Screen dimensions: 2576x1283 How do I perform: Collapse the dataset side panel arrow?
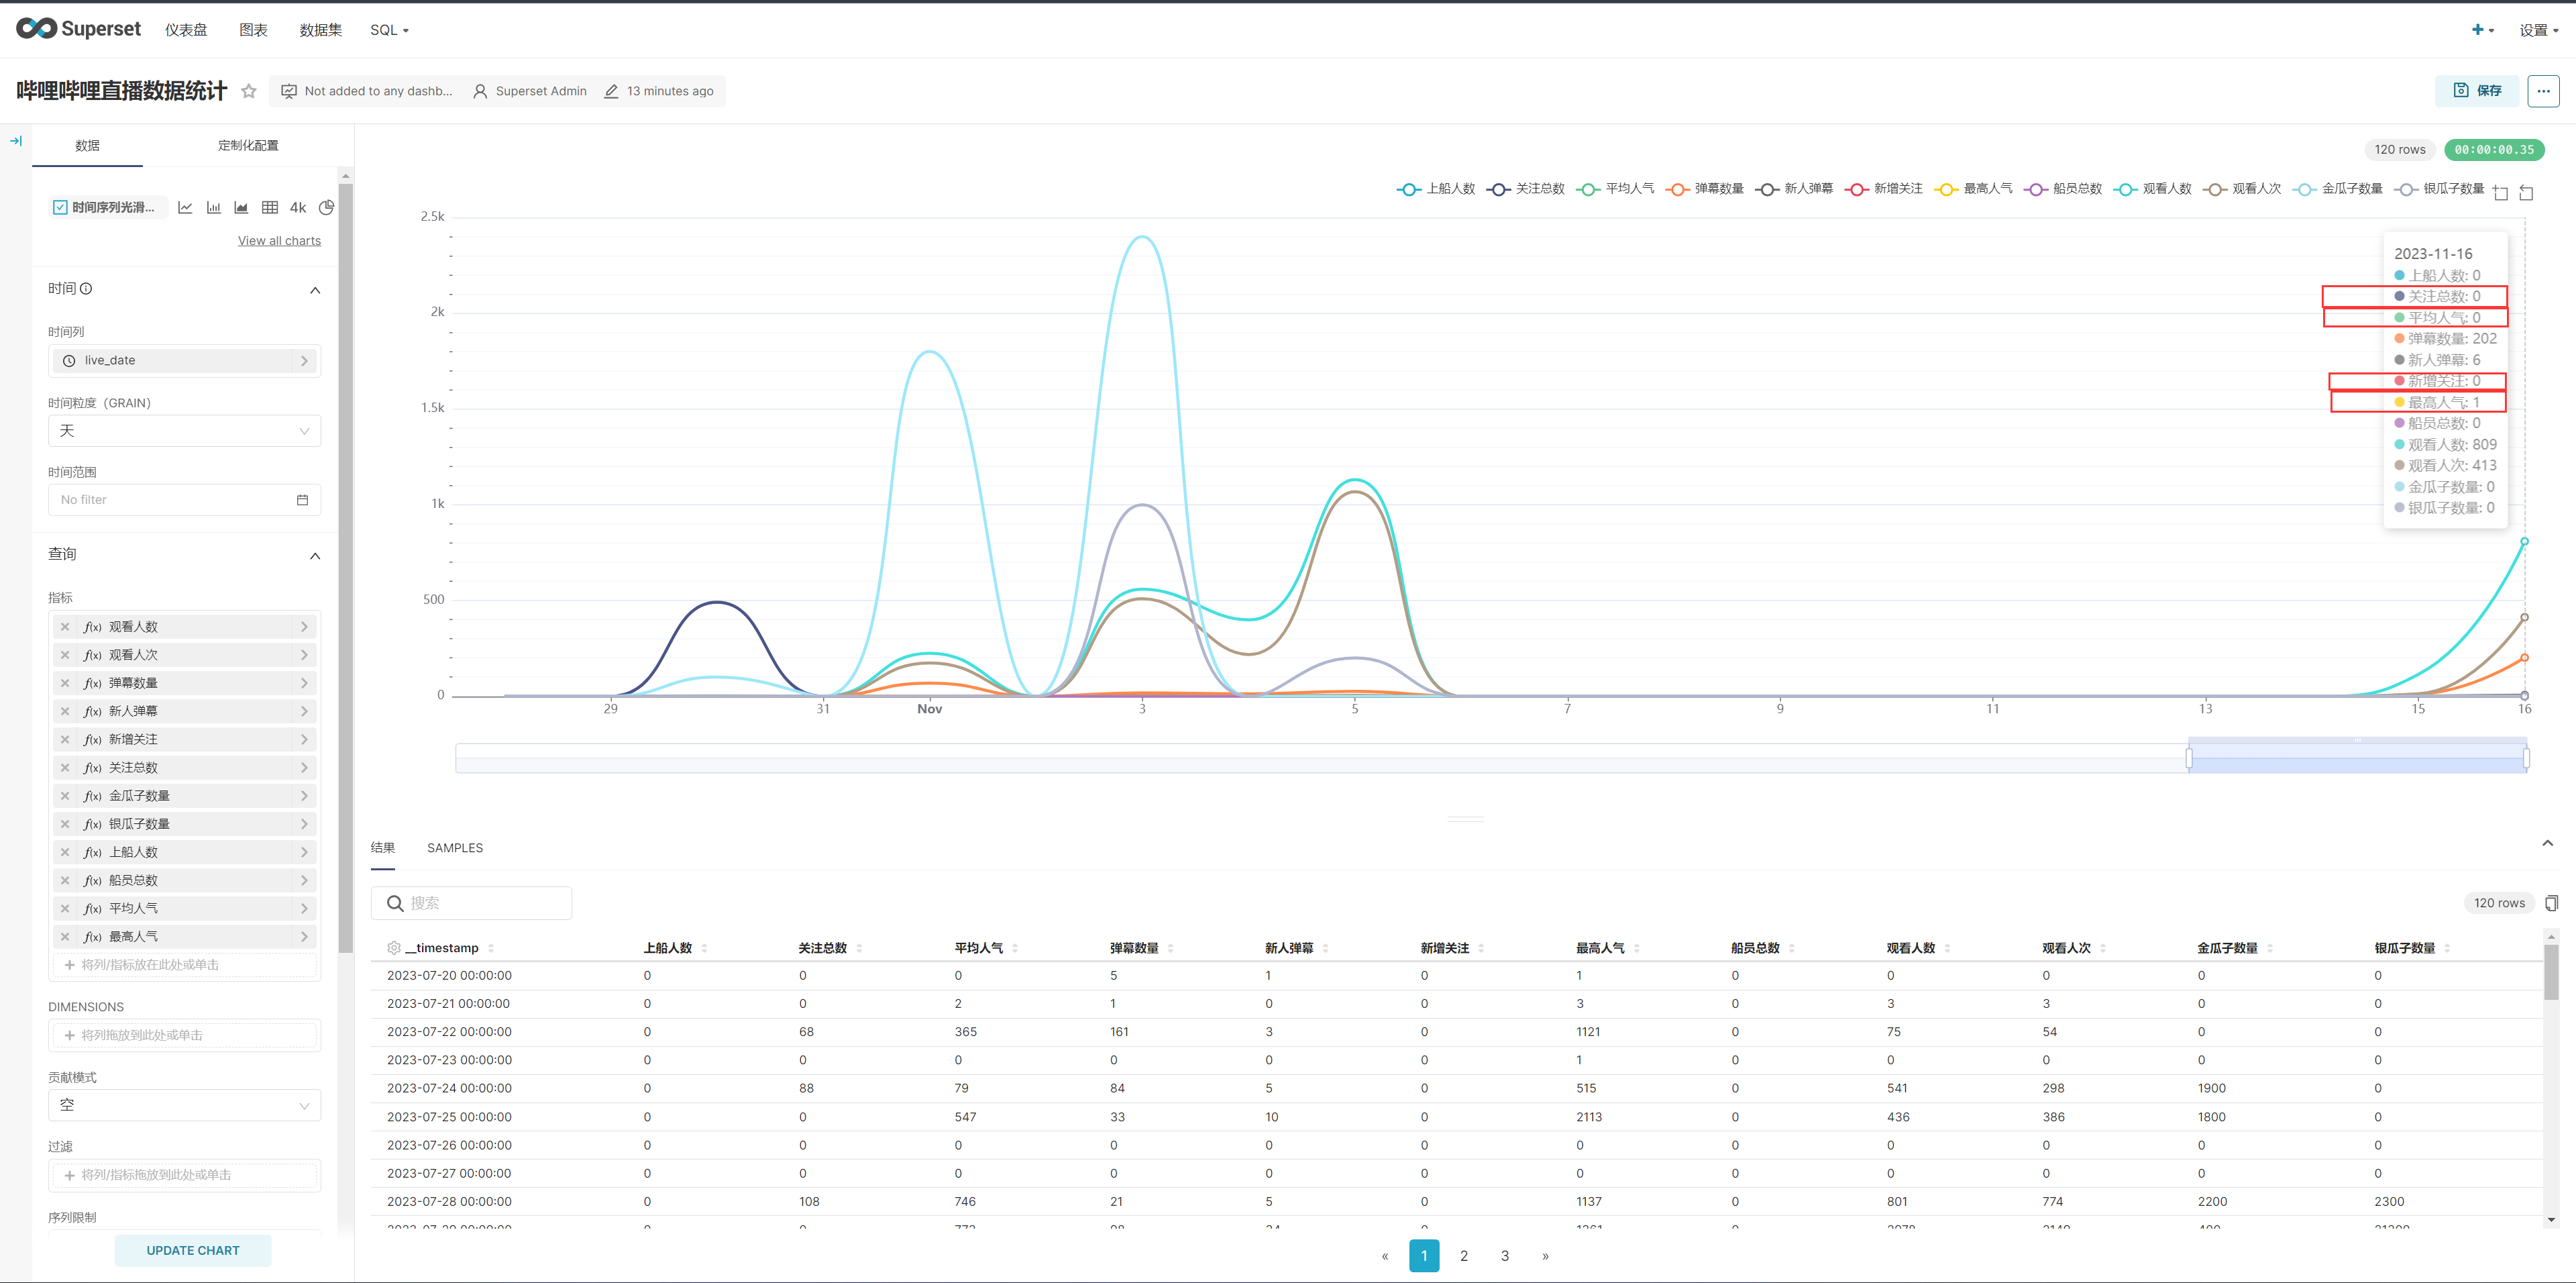(16, 141)
